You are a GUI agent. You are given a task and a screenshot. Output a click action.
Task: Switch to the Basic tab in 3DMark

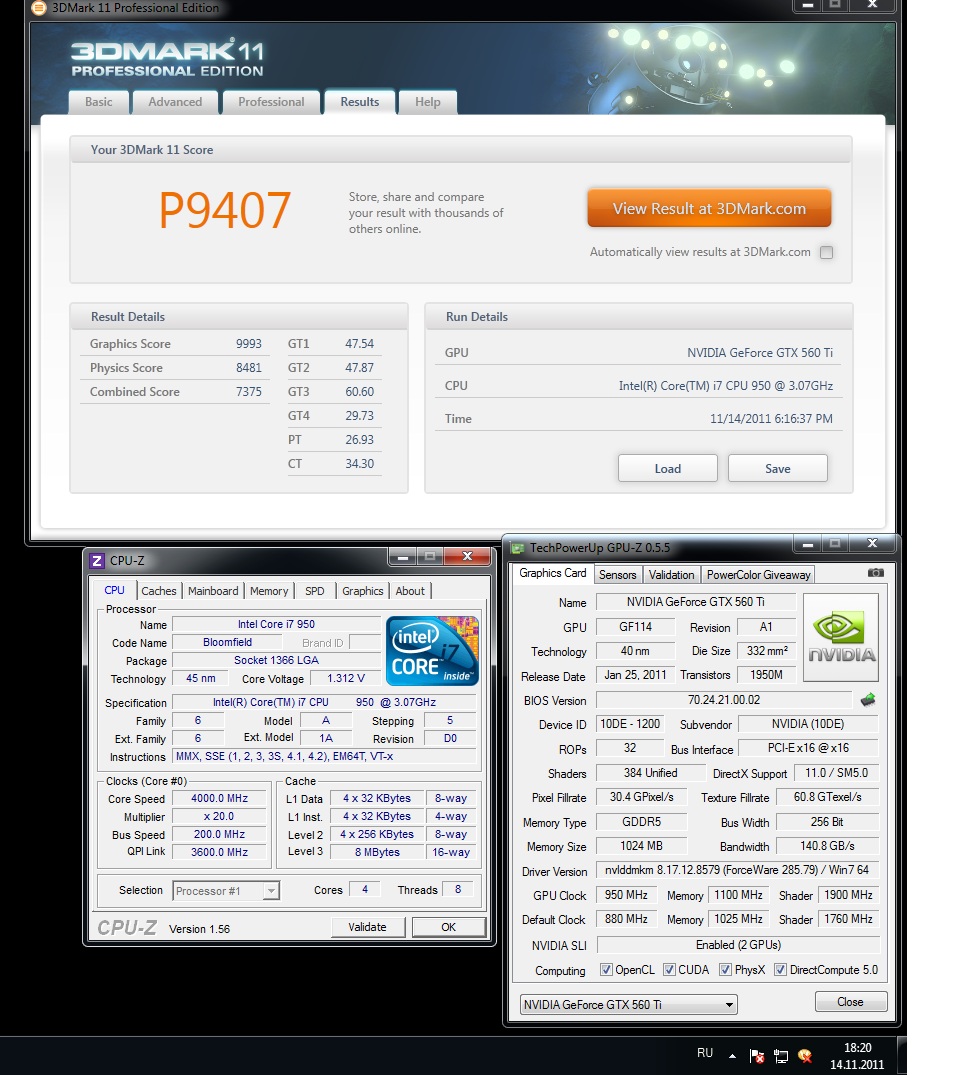click(99, 102)
